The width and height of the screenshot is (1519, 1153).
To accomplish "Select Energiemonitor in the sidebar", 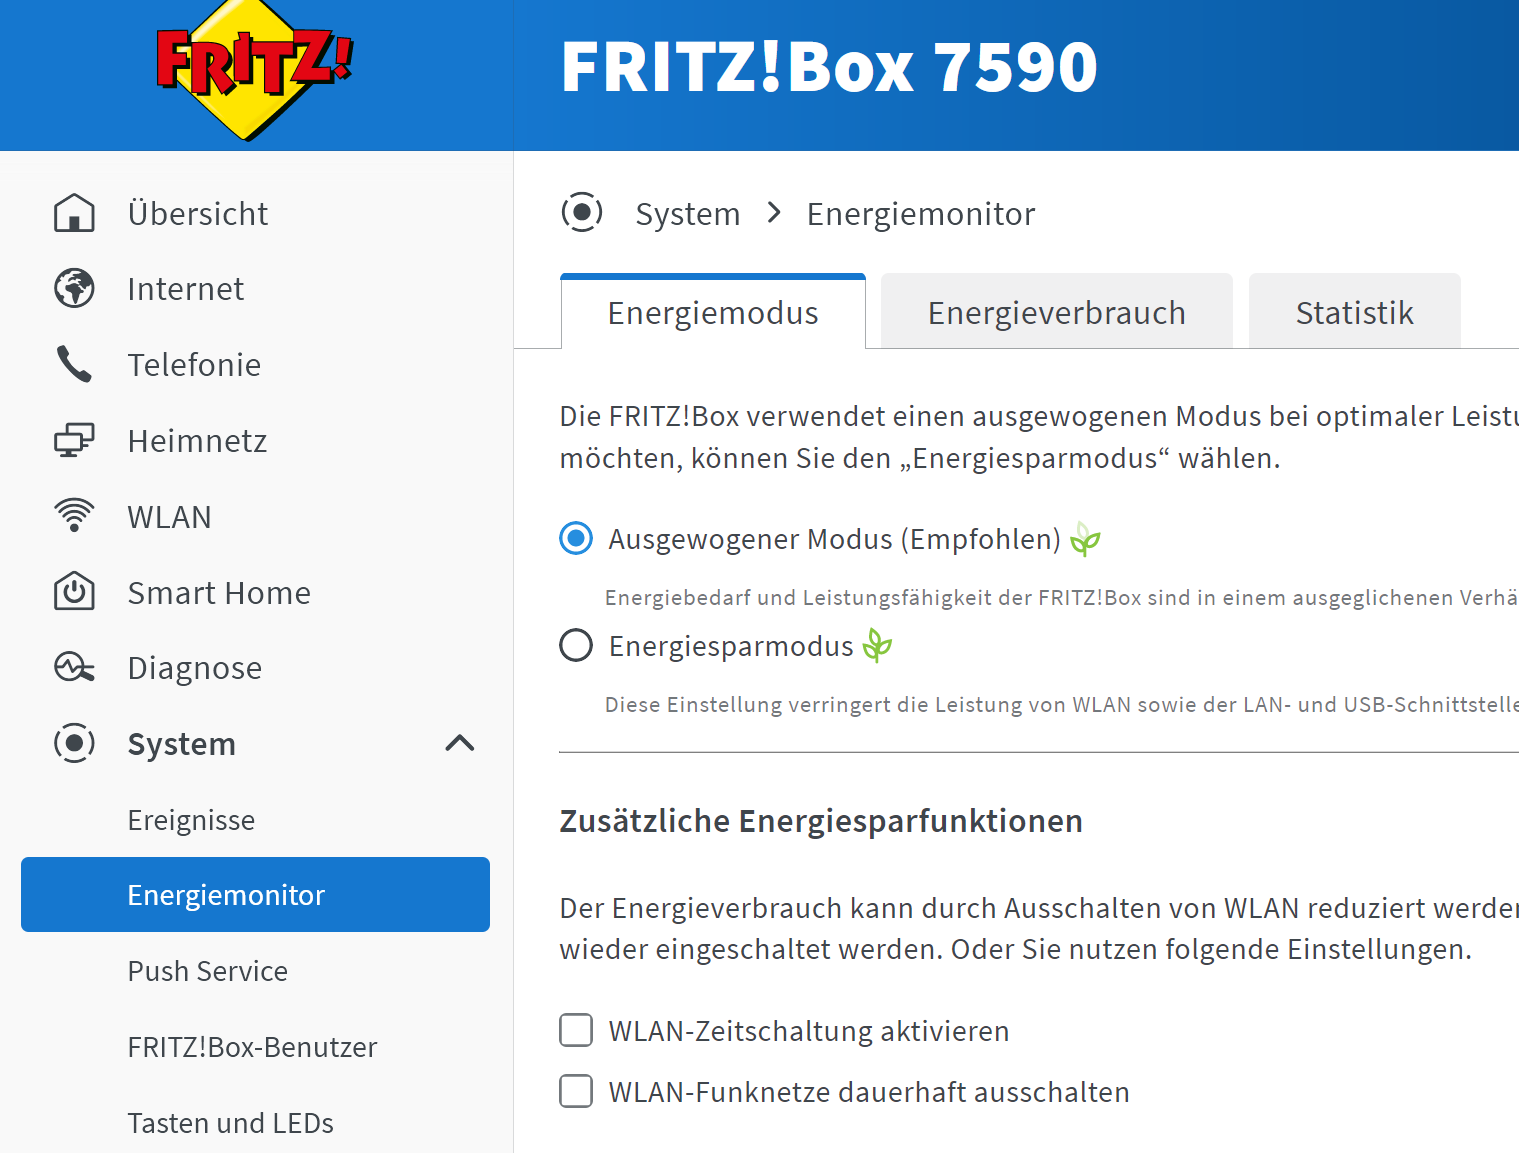I will point(255,894).
